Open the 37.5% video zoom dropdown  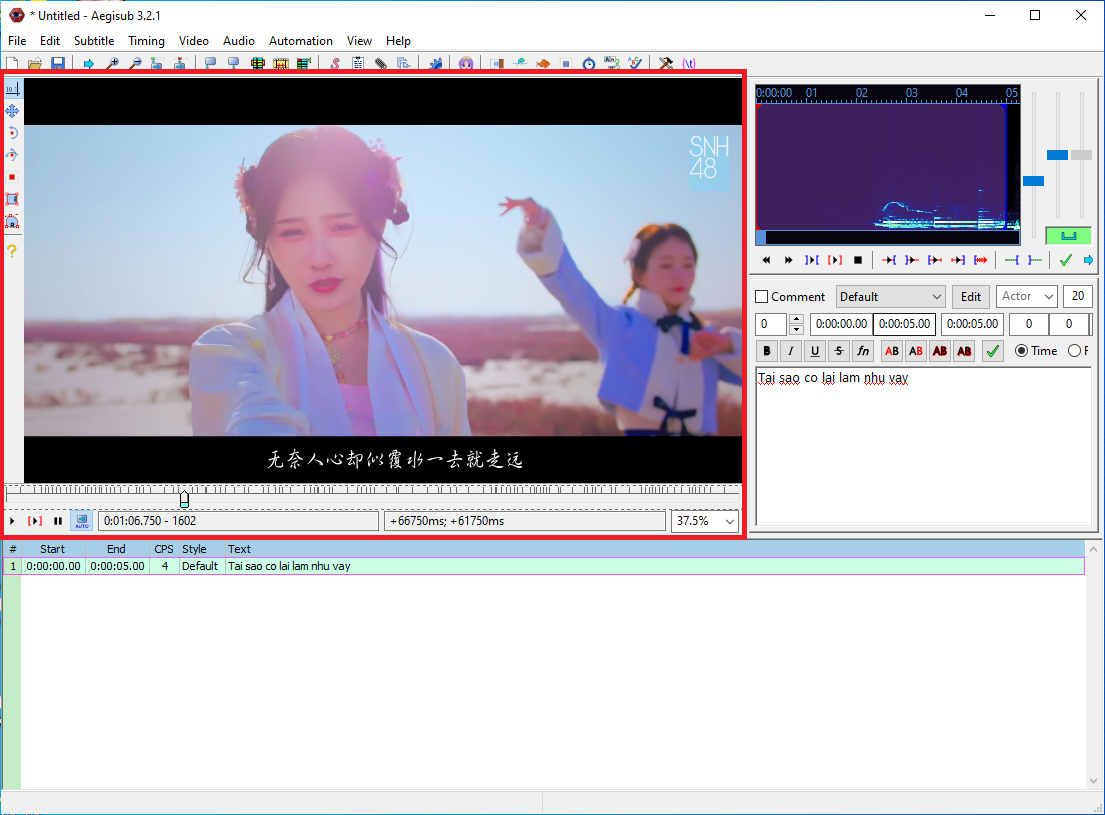[705, 521]
